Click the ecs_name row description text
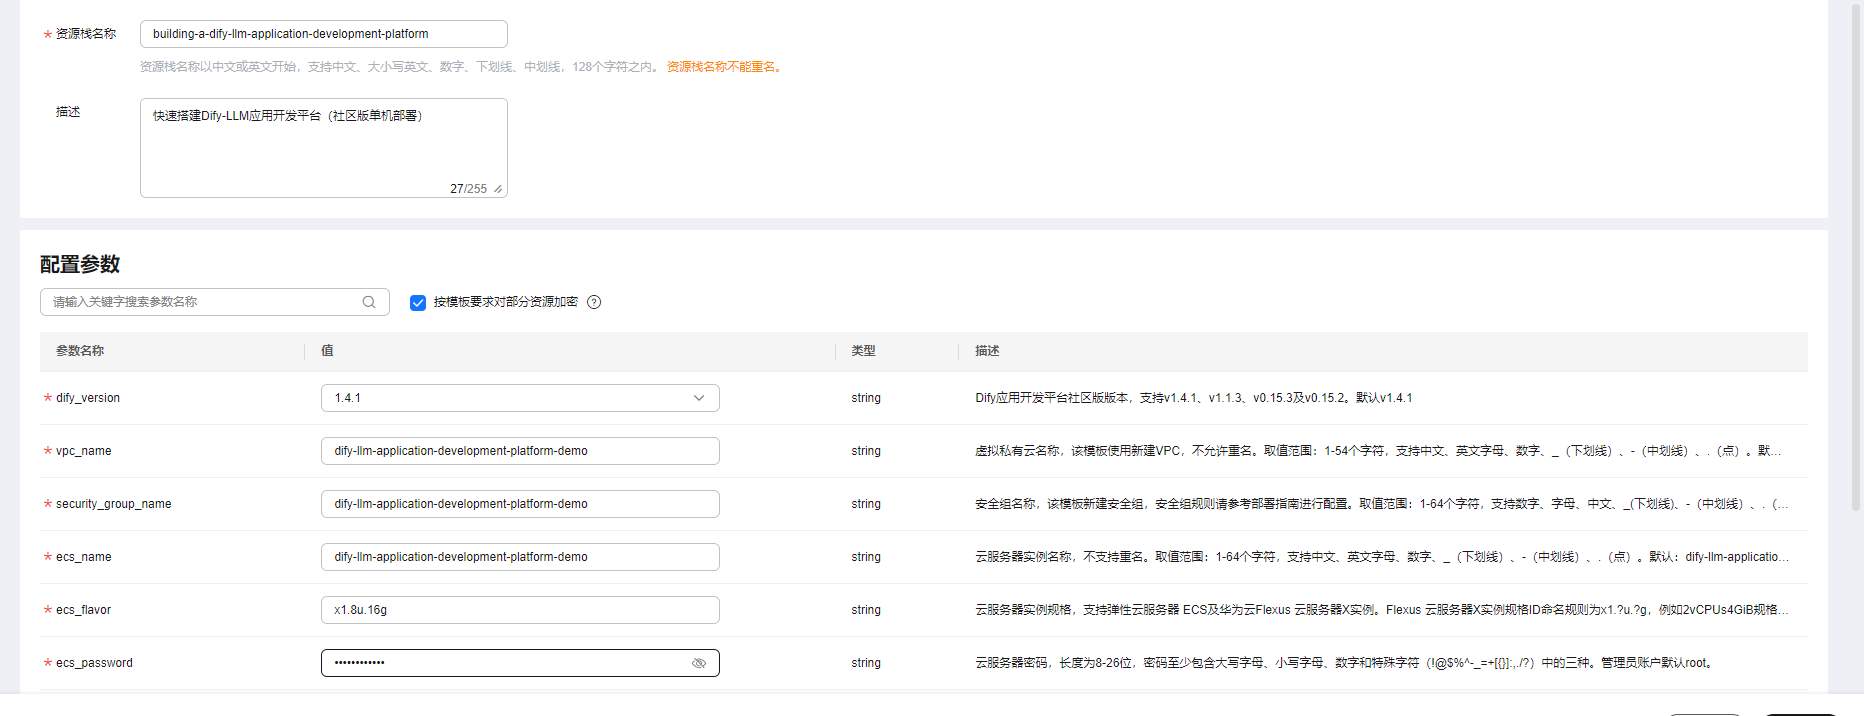The width and height of the screenshot is (1864, 716). (1382, 557)
